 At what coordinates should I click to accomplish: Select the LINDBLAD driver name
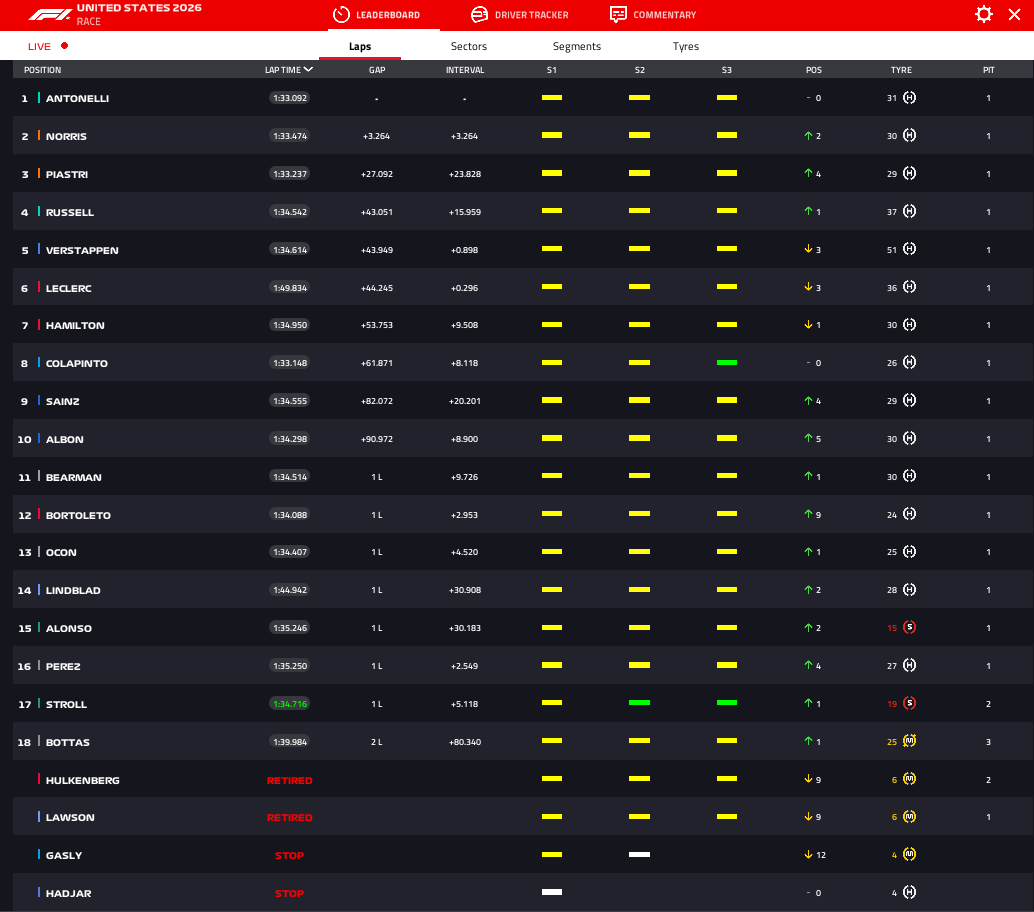[73, 591]
